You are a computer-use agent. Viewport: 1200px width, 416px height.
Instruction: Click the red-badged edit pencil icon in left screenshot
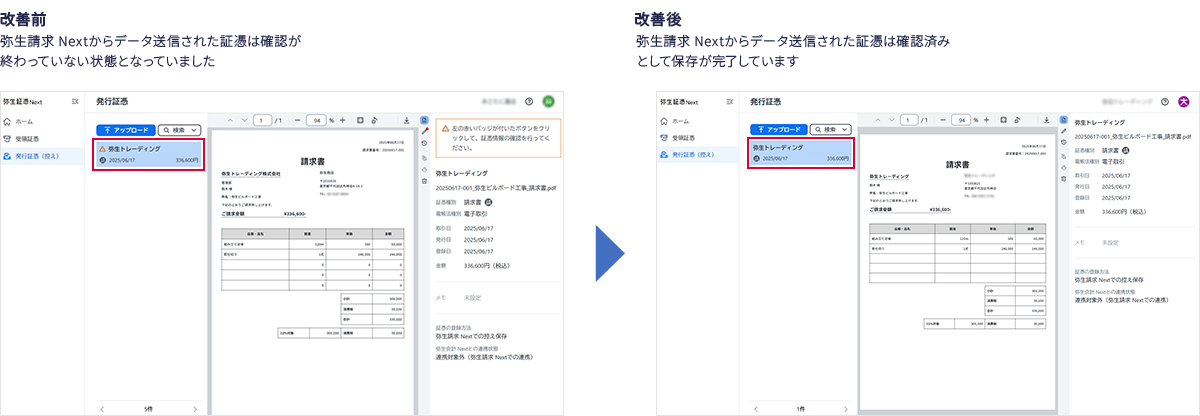coord(425,131)
